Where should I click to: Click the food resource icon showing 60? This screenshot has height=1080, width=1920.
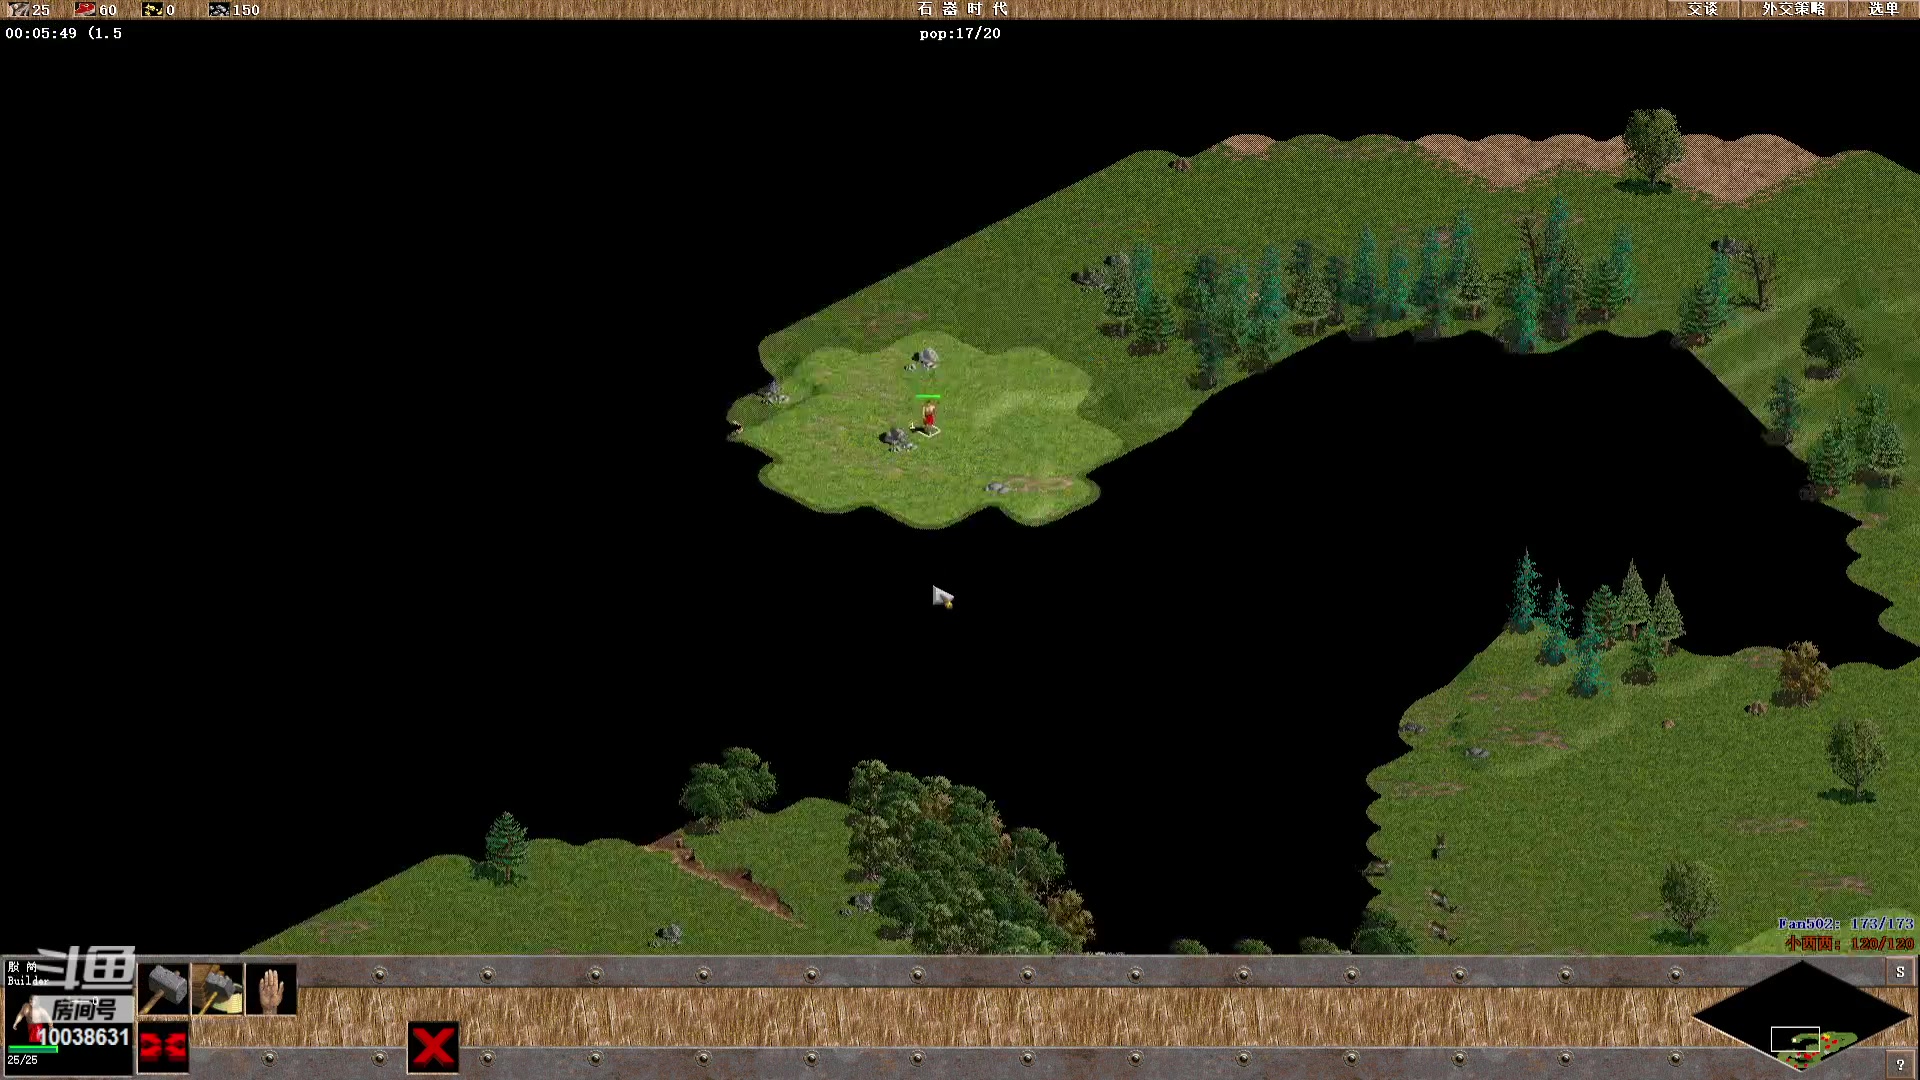[x=85, y=9]
